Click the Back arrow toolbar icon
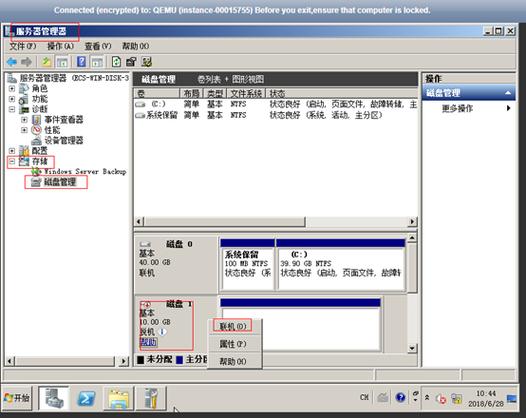Screen dimensions: 526x418 pos(12,62)
